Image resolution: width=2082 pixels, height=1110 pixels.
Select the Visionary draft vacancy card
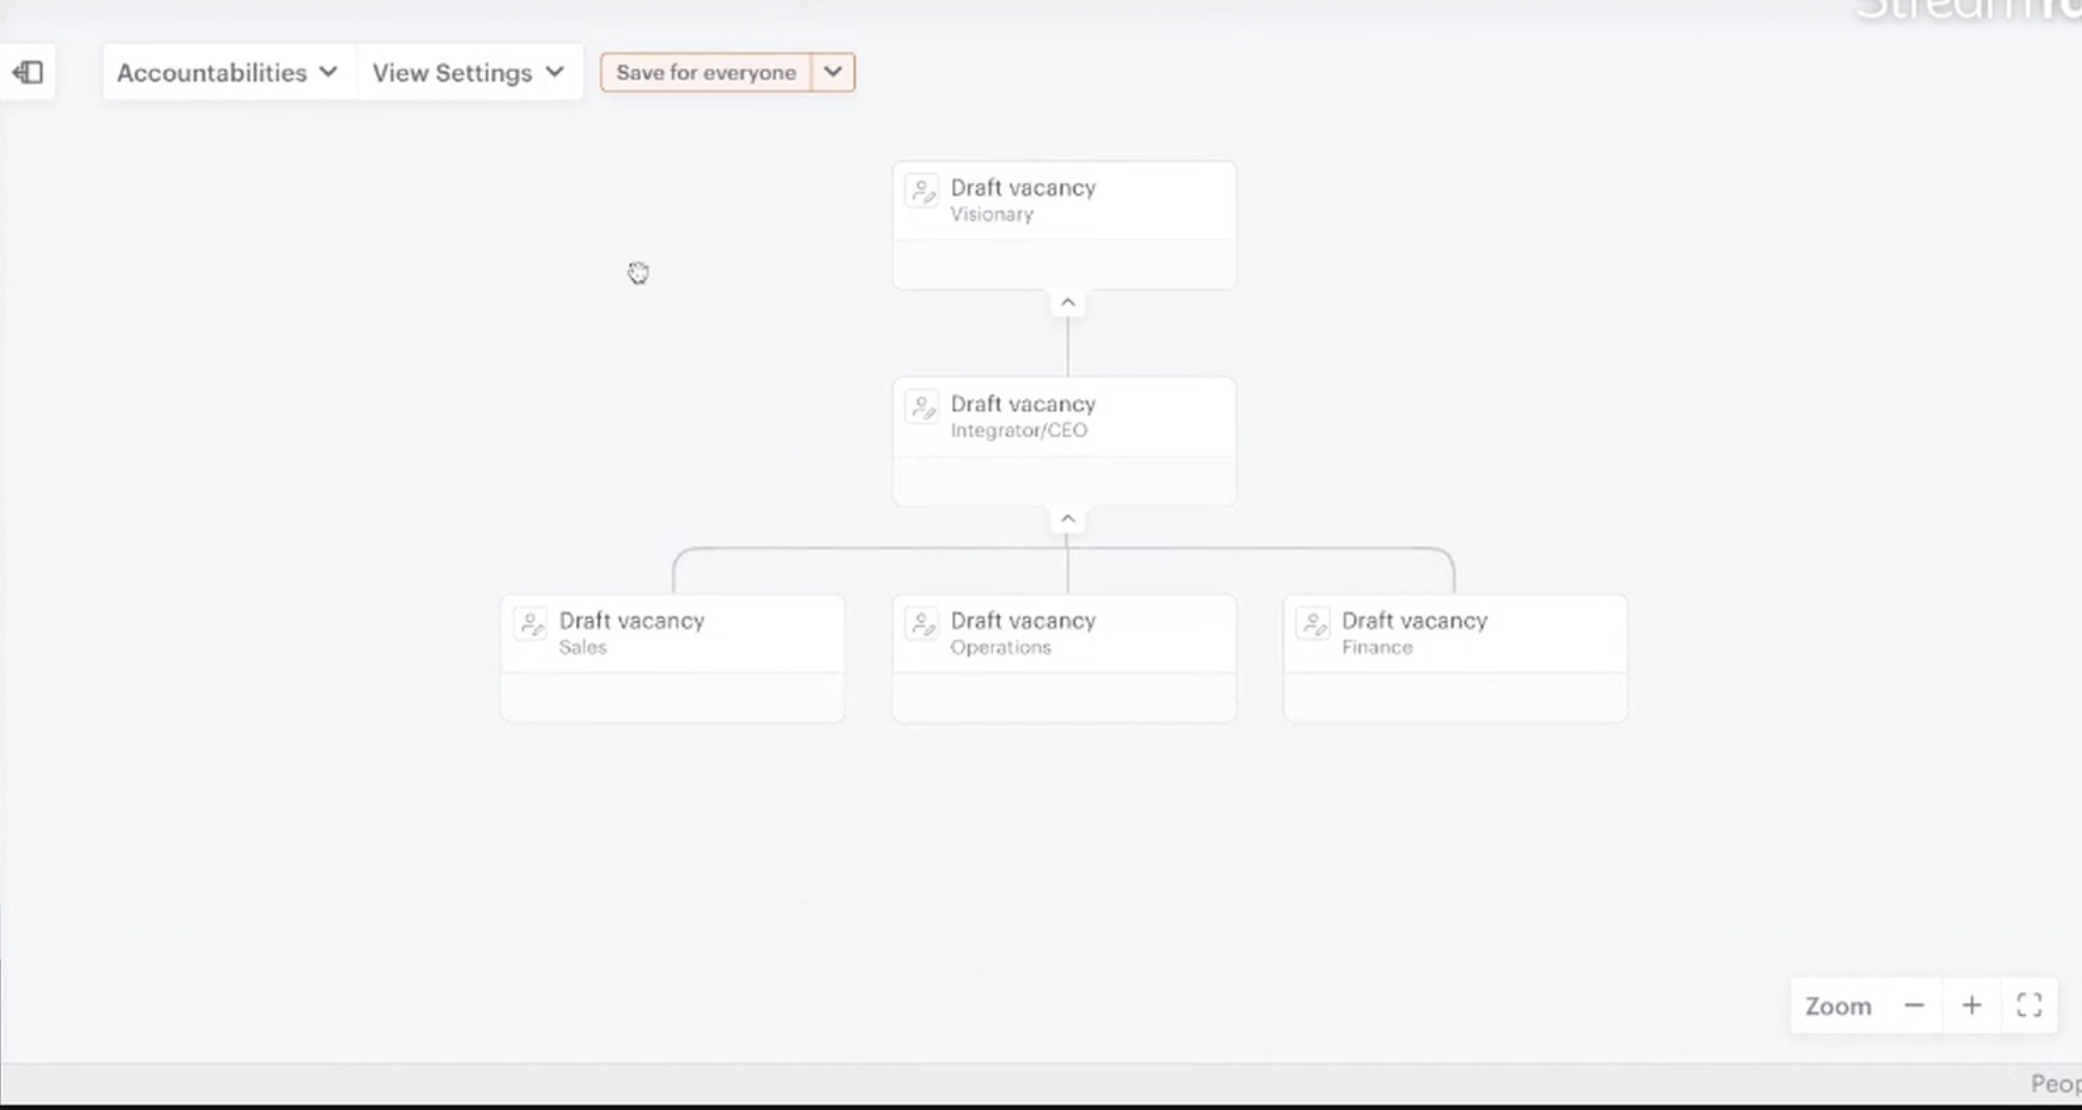click(x=1064, y=225)
